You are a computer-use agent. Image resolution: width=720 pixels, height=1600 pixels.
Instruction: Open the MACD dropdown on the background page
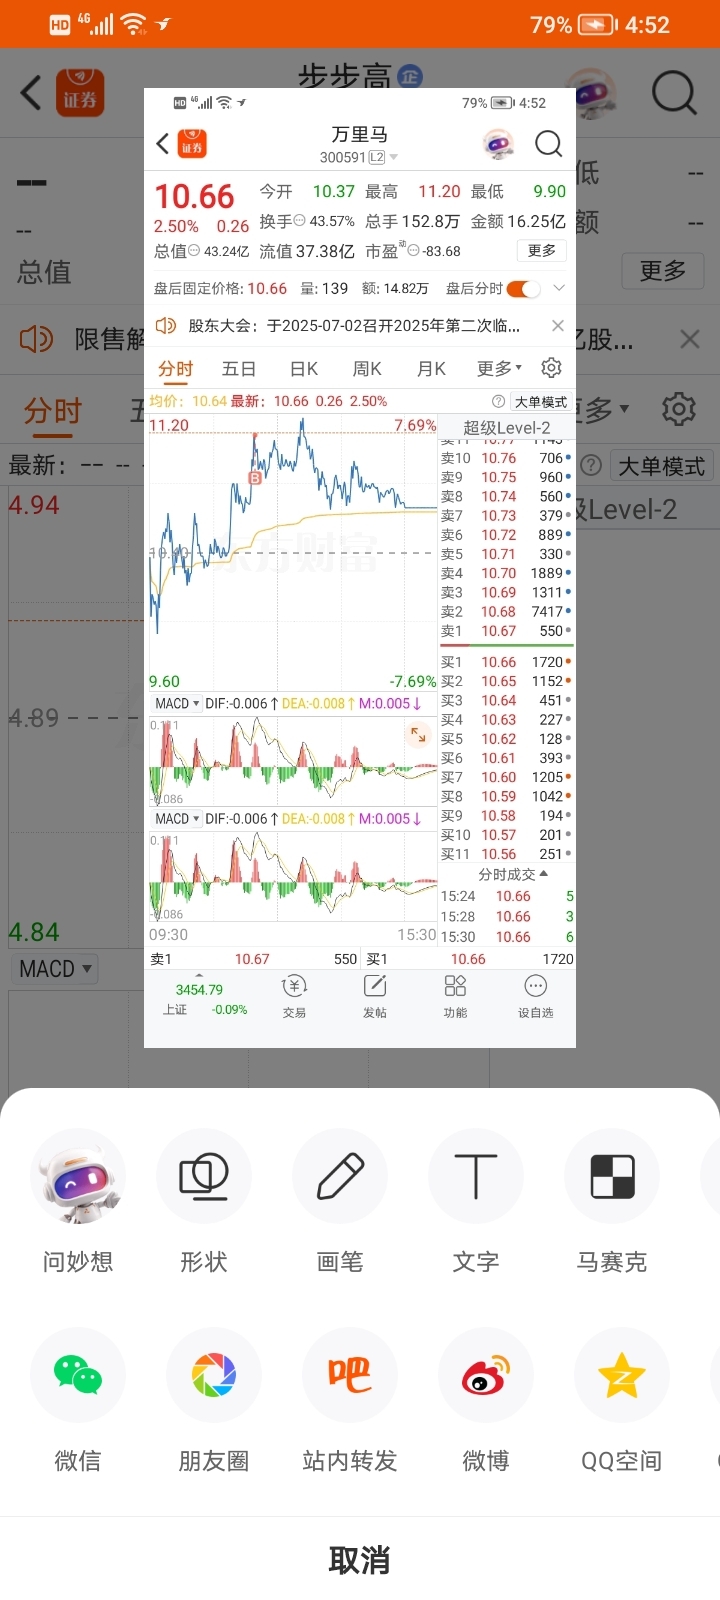55,969
